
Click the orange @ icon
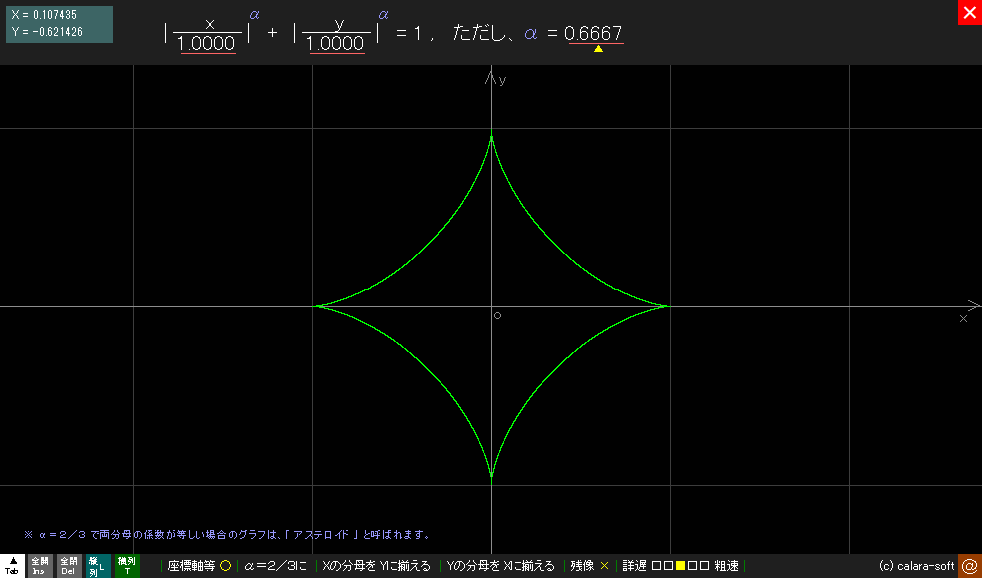969,566
